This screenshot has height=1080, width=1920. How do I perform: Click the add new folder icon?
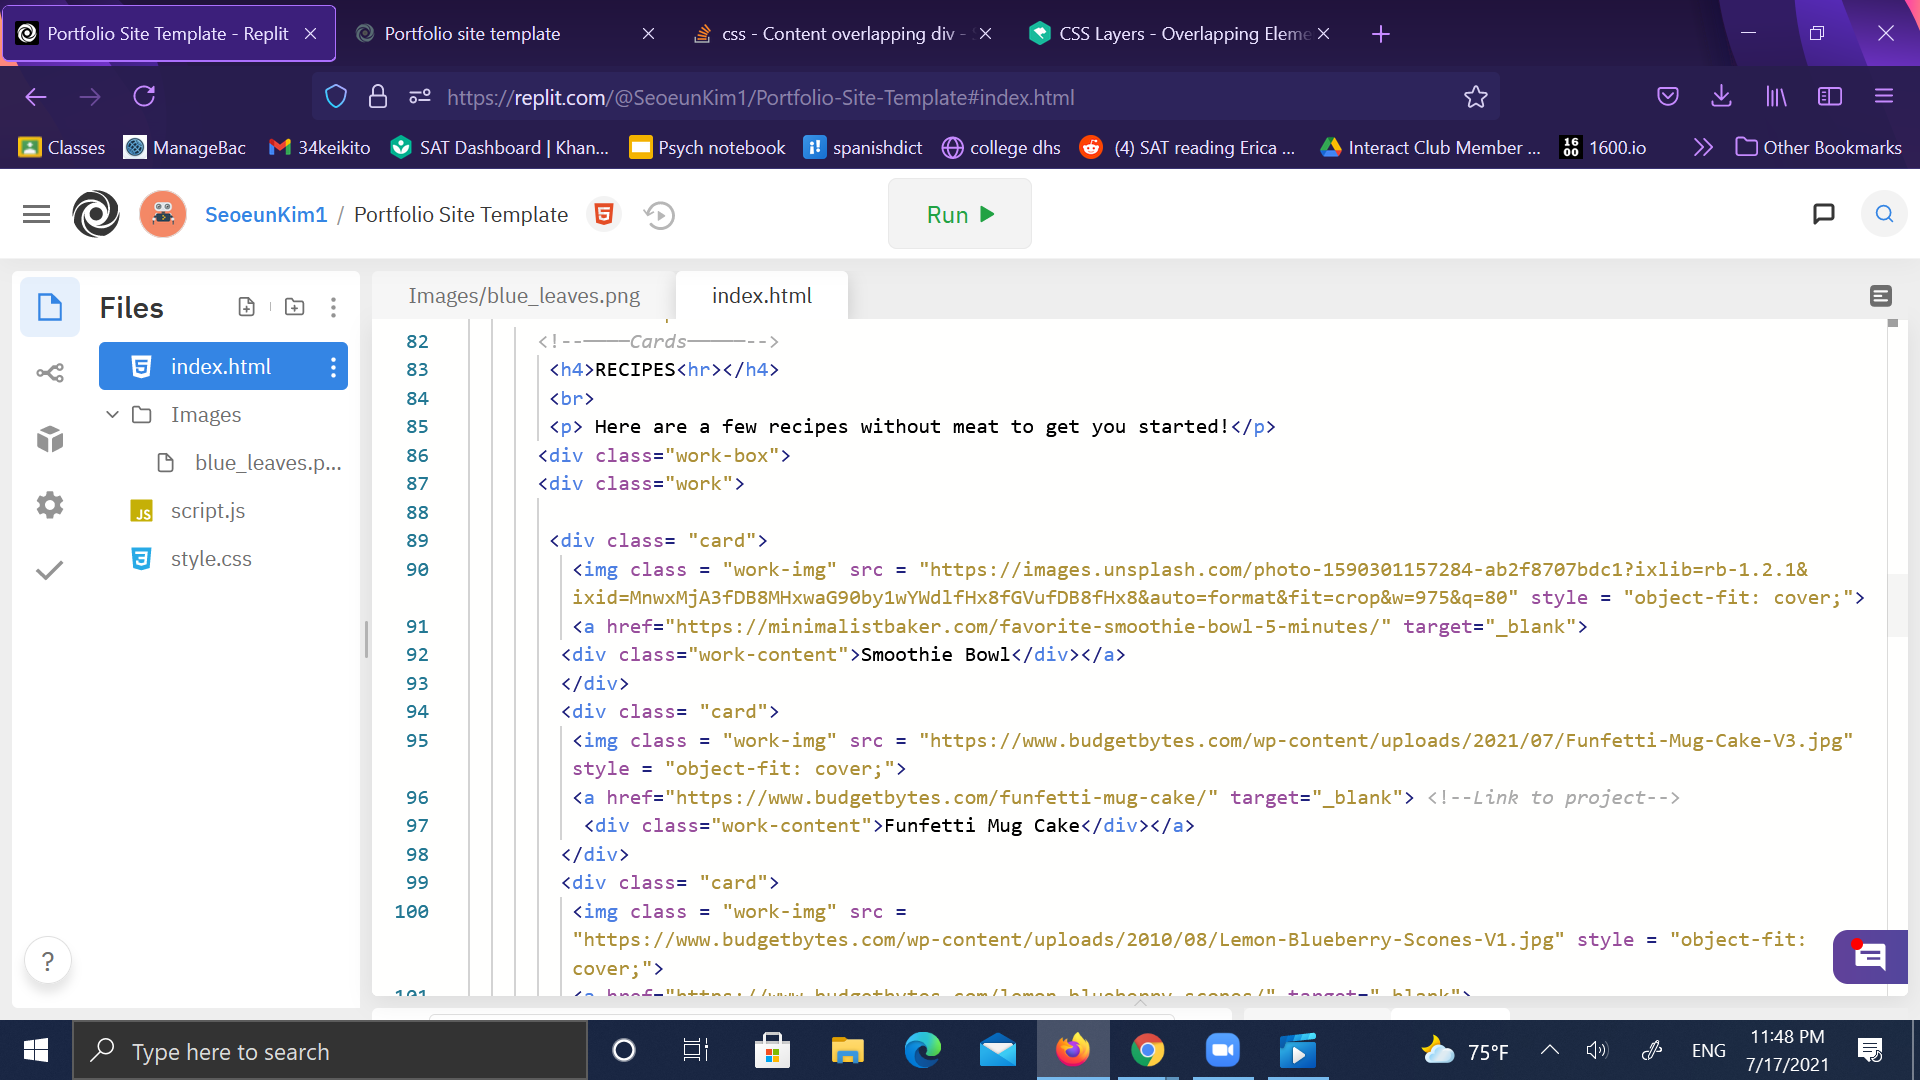tap(294, 307)
